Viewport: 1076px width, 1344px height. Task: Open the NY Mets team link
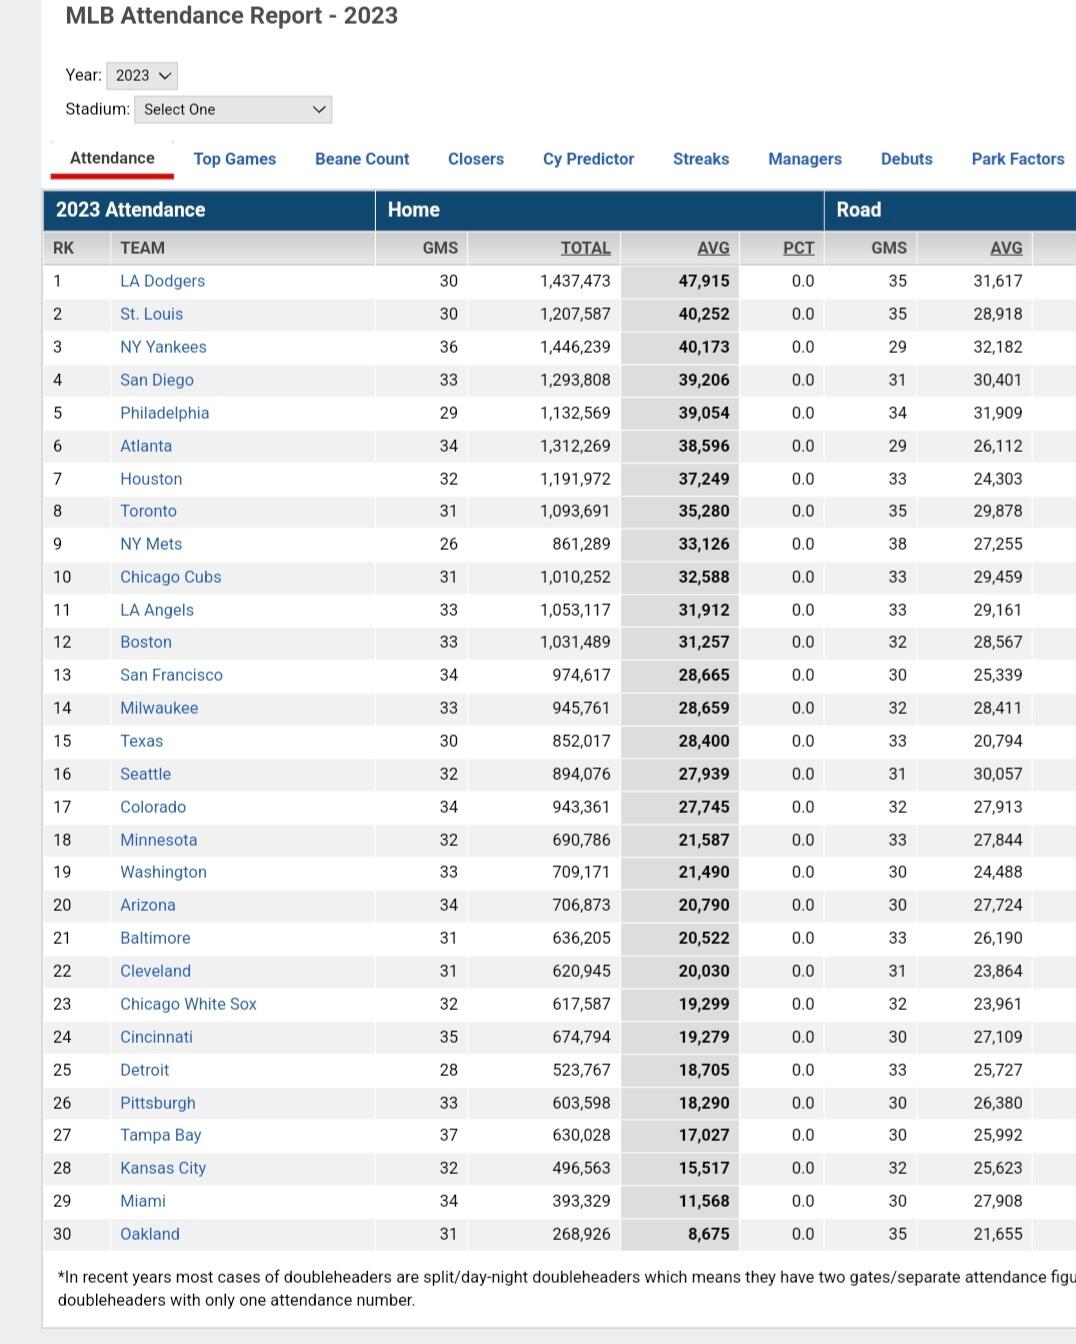(x=151, y=544)
